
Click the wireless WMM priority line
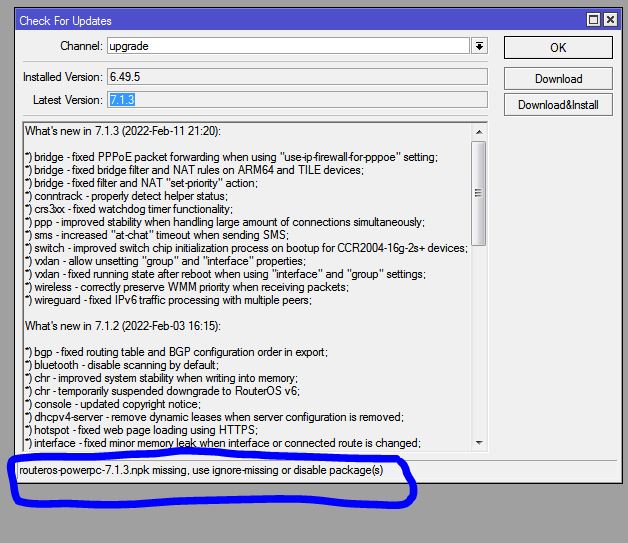187,287
